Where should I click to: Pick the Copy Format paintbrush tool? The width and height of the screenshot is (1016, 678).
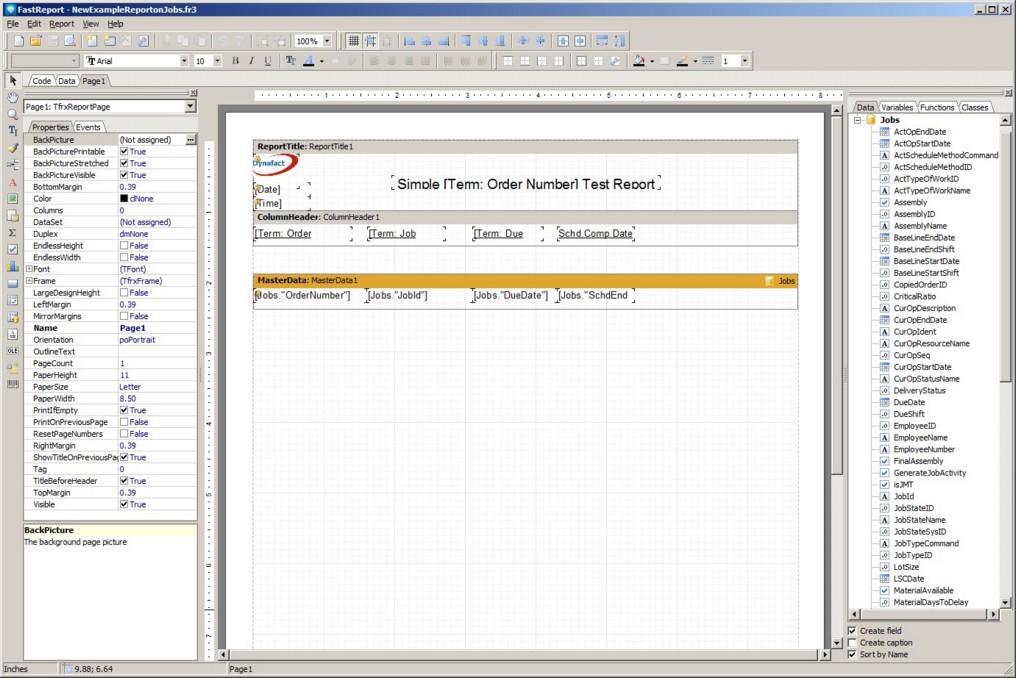13,148
